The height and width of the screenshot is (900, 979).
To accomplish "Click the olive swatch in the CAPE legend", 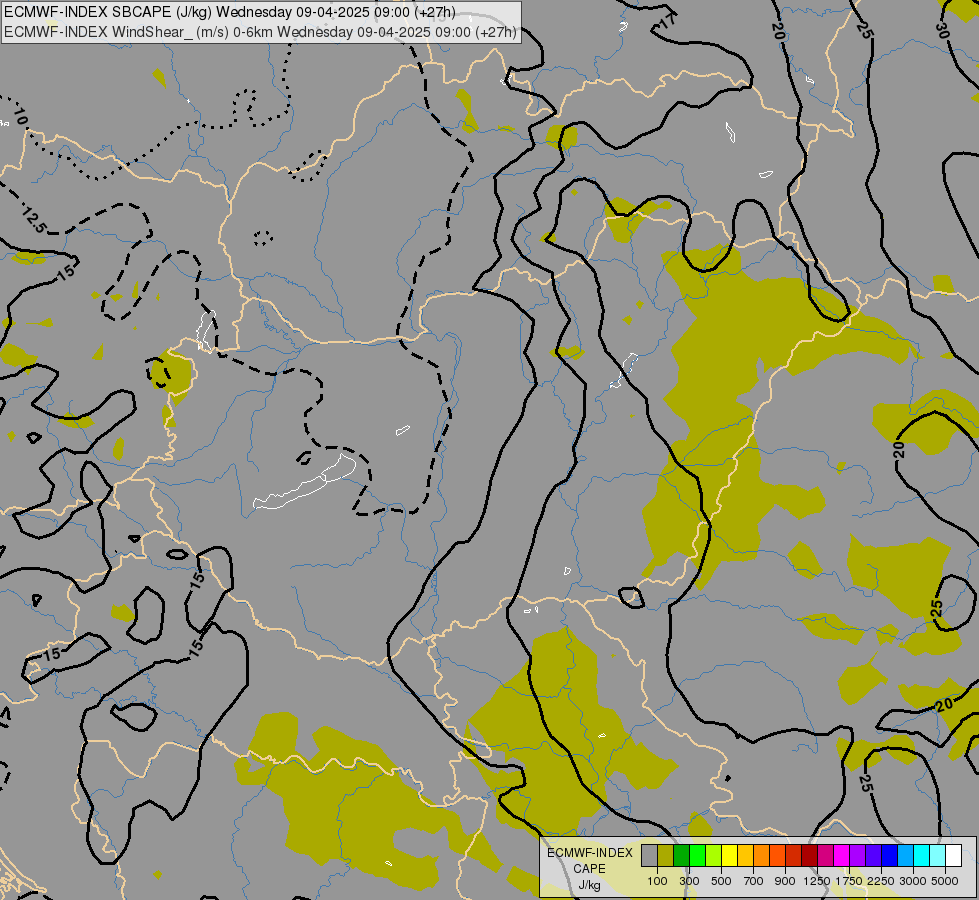I will click(x=666, y=856).
